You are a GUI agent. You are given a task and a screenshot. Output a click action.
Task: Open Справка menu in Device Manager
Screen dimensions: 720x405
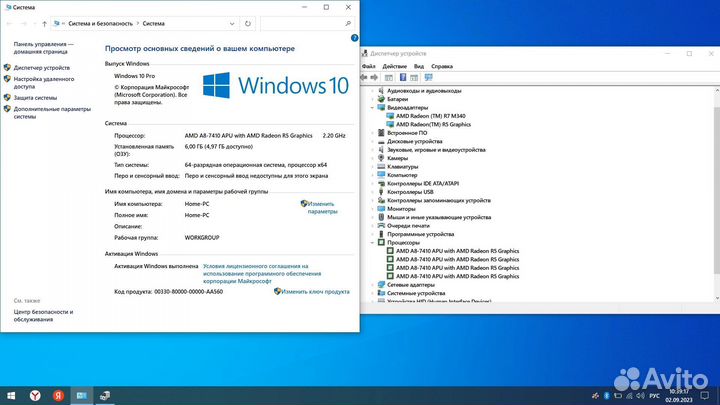coord(442,66)
